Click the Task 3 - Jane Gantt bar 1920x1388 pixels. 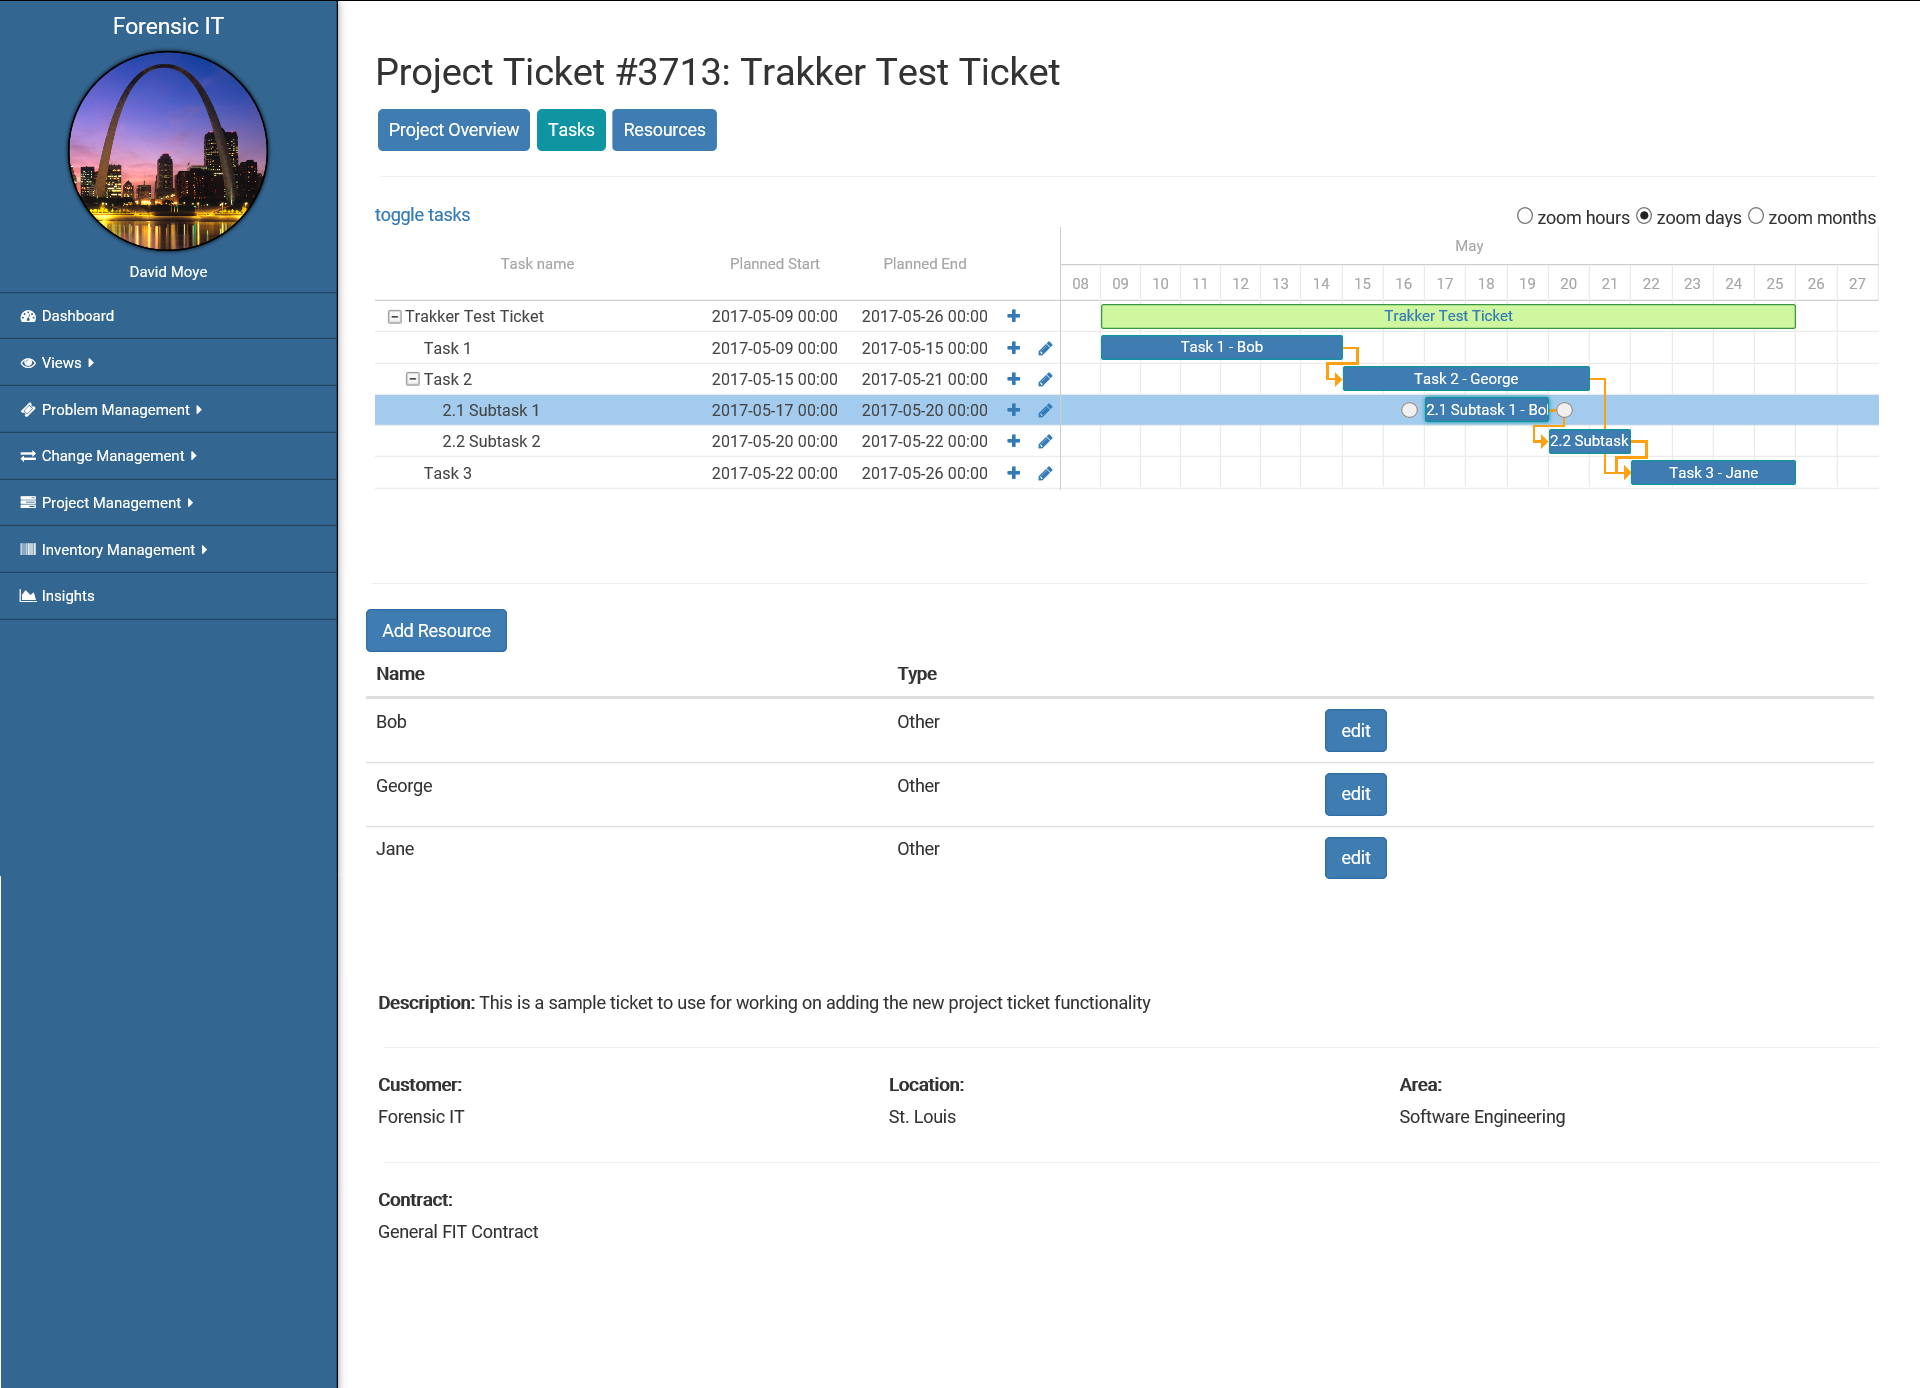coord(1712,473)
